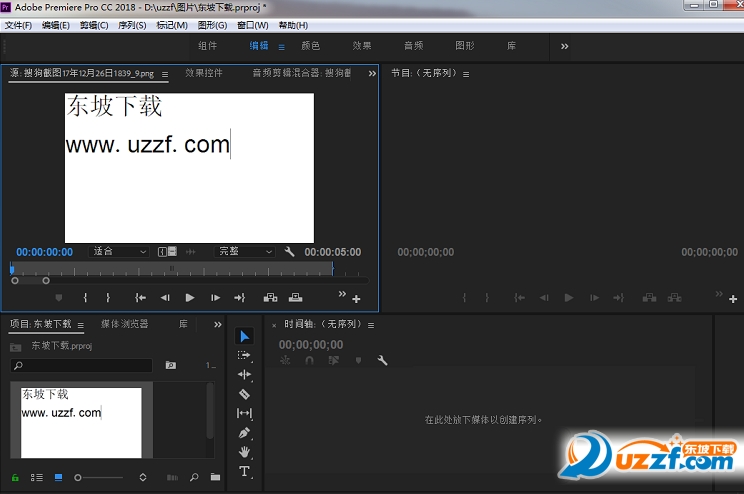The image size is (744, 494).
Task: Open the 序列(S) menu
Action: click(x=132, y=25)
